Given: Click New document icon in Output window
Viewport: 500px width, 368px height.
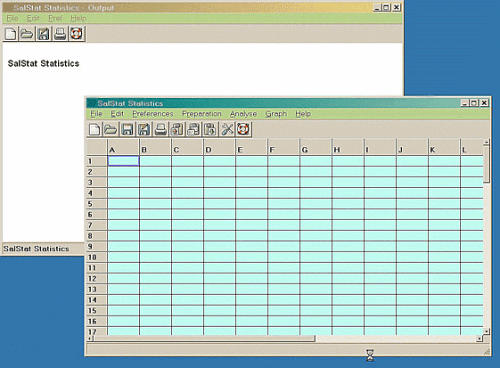Looking at the screenshot, I should click(x=11, y=34).
